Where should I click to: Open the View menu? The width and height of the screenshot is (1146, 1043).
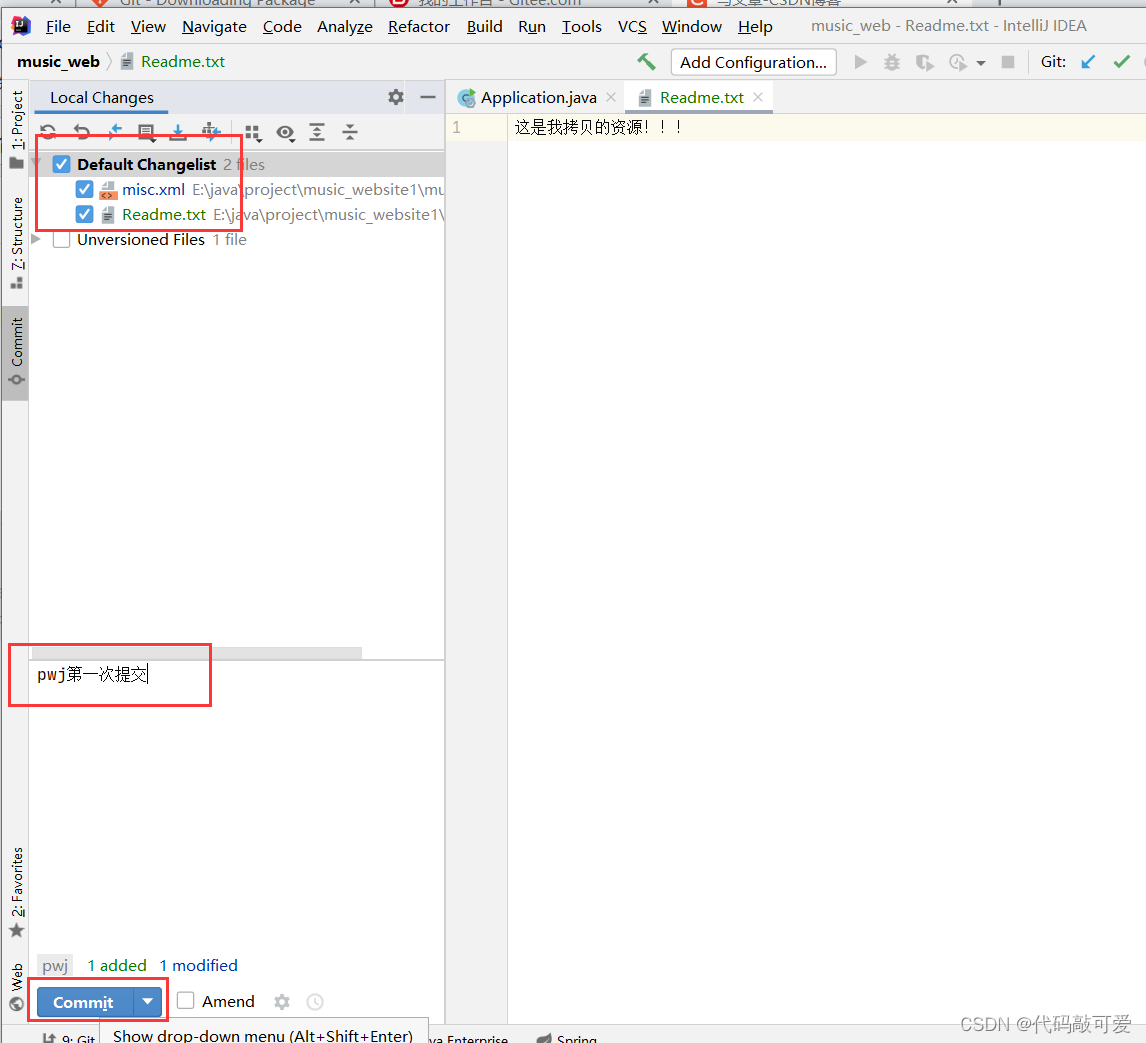(x=148, y=27)
